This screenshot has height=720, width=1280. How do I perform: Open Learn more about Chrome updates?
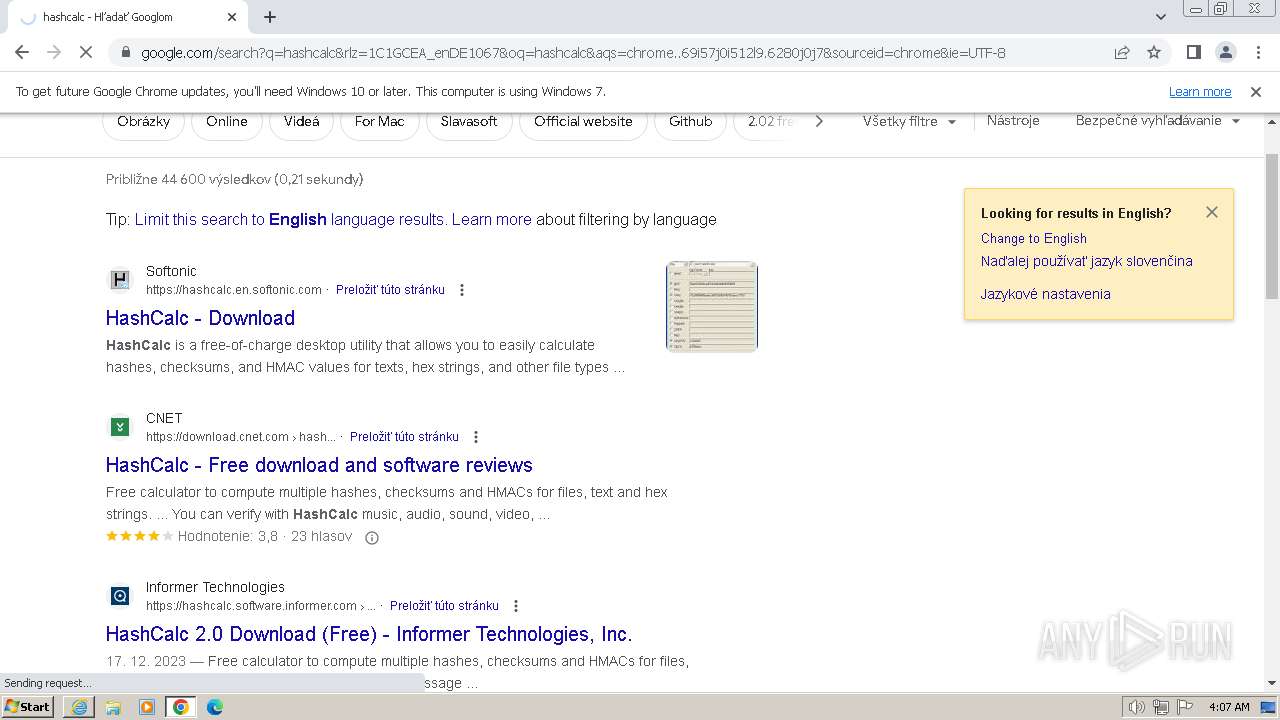[x=1200, y=92]
